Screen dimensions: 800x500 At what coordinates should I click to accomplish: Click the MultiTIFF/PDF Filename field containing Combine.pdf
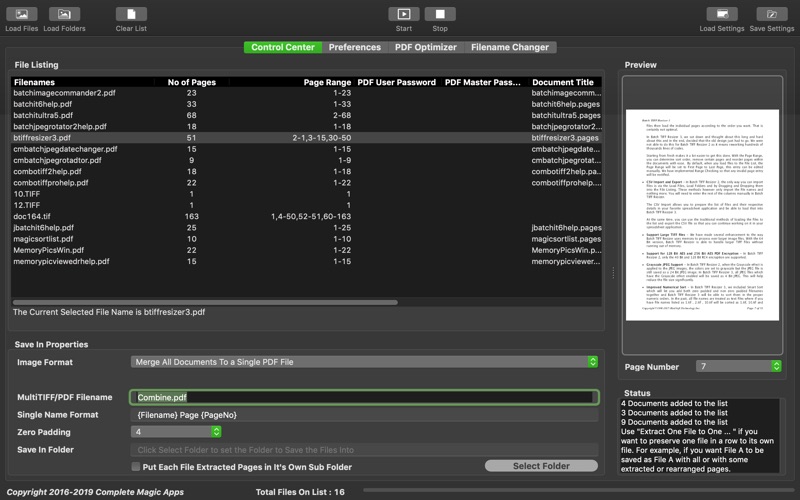point(364,397)
